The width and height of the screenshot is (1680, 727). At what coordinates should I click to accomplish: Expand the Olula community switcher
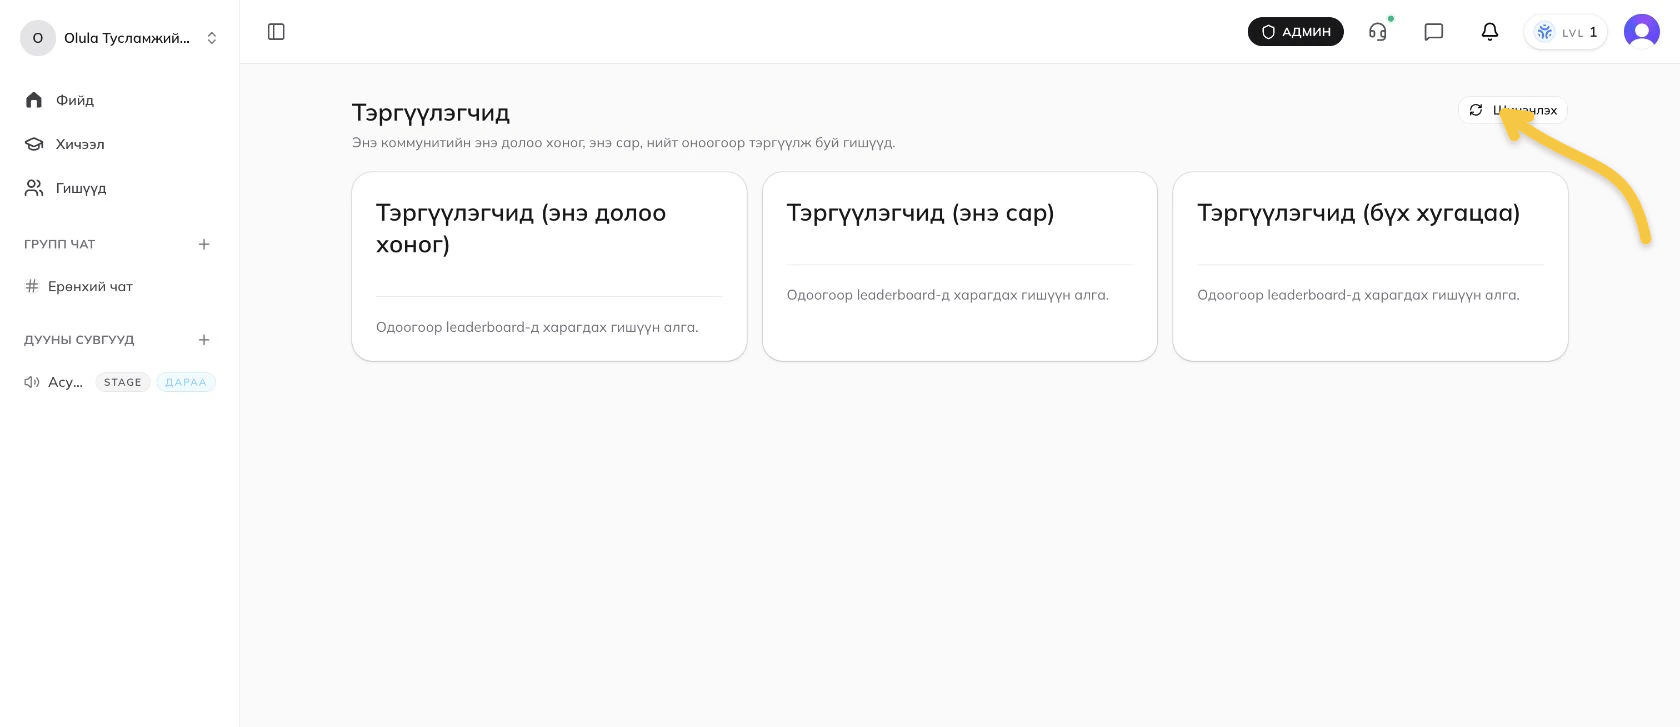click(120, 38)
